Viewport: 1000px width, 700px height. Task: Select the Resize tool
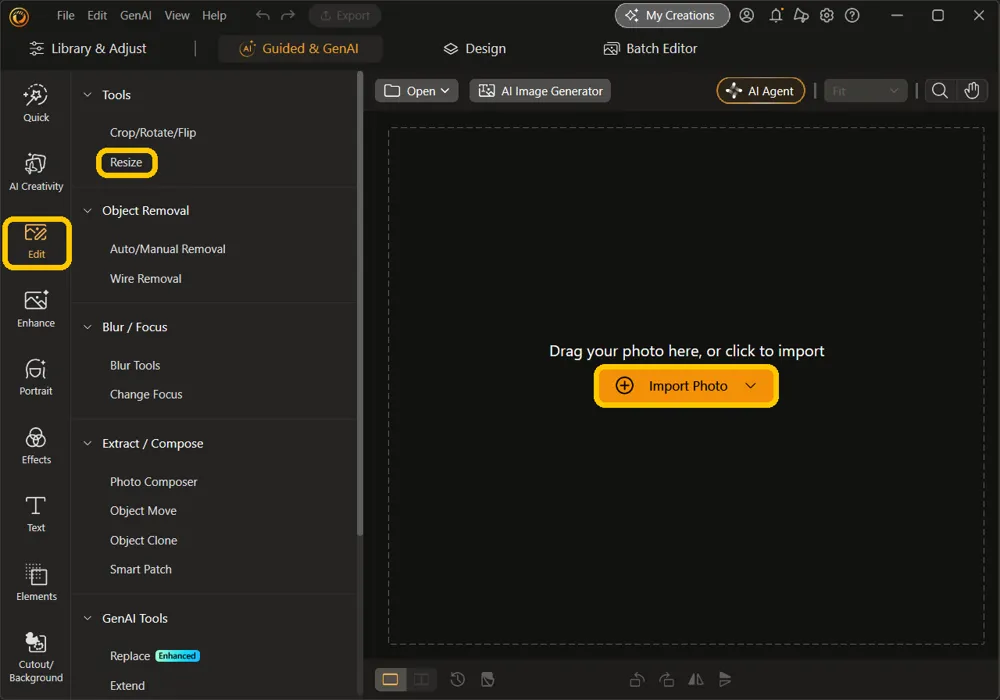[x=126, y=163]
